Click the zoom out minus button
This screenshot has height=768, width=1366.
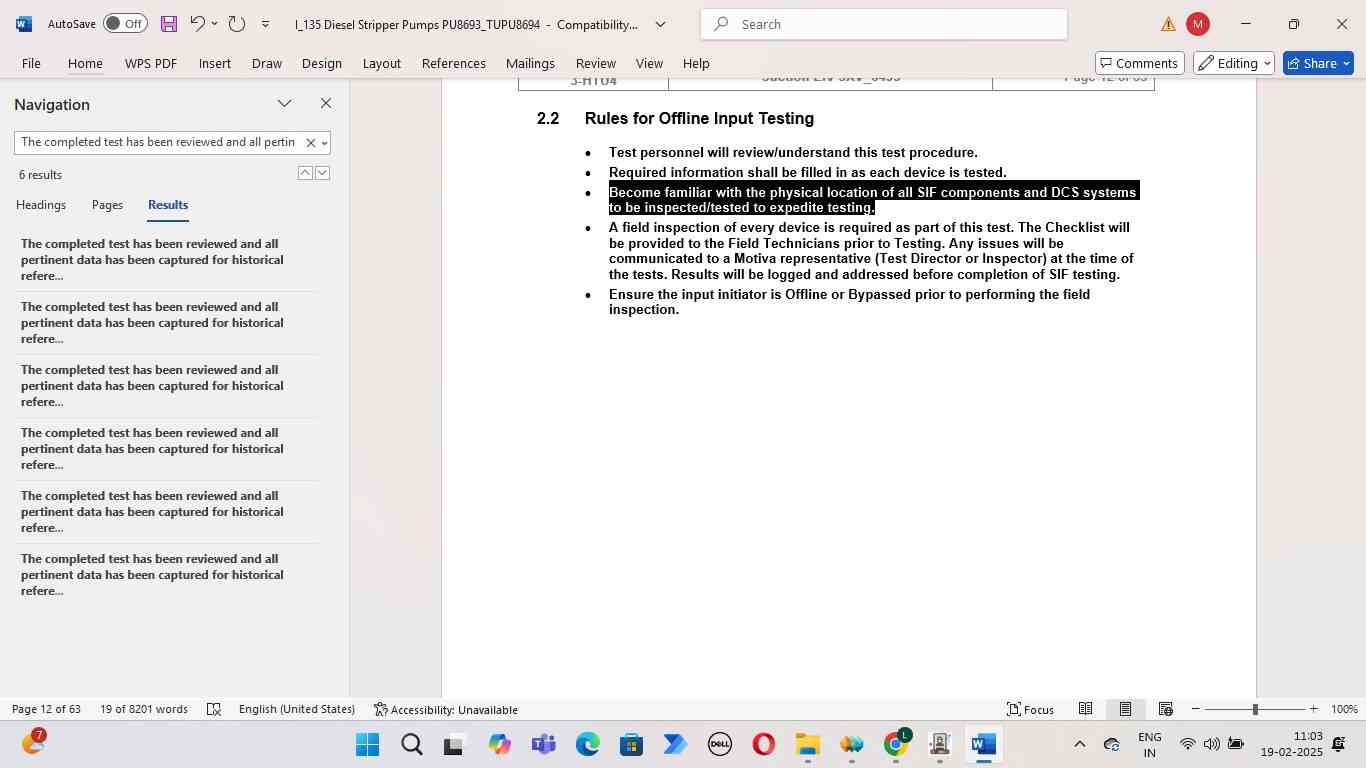point(1195,709)
